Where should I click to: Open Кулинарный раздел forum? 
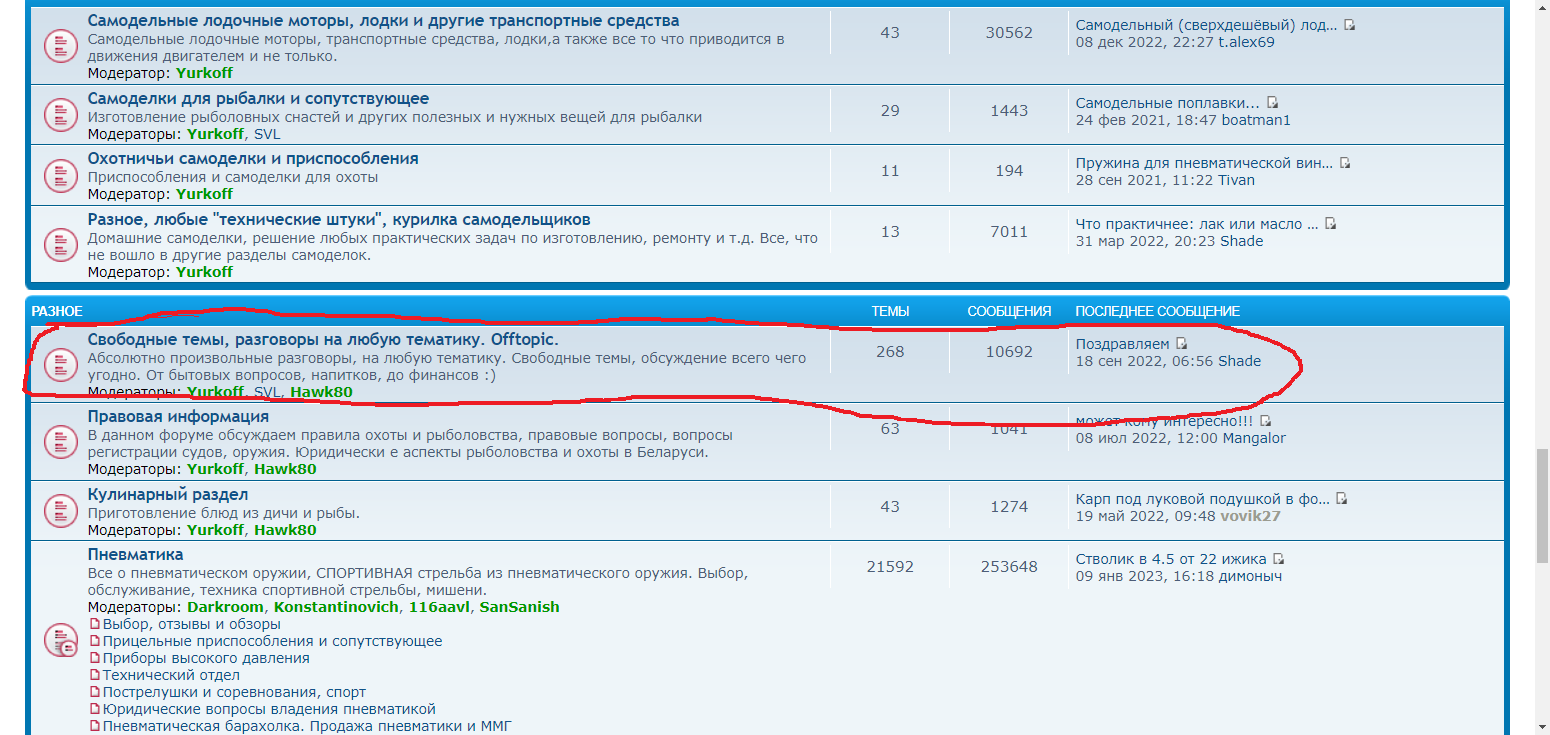168,494
